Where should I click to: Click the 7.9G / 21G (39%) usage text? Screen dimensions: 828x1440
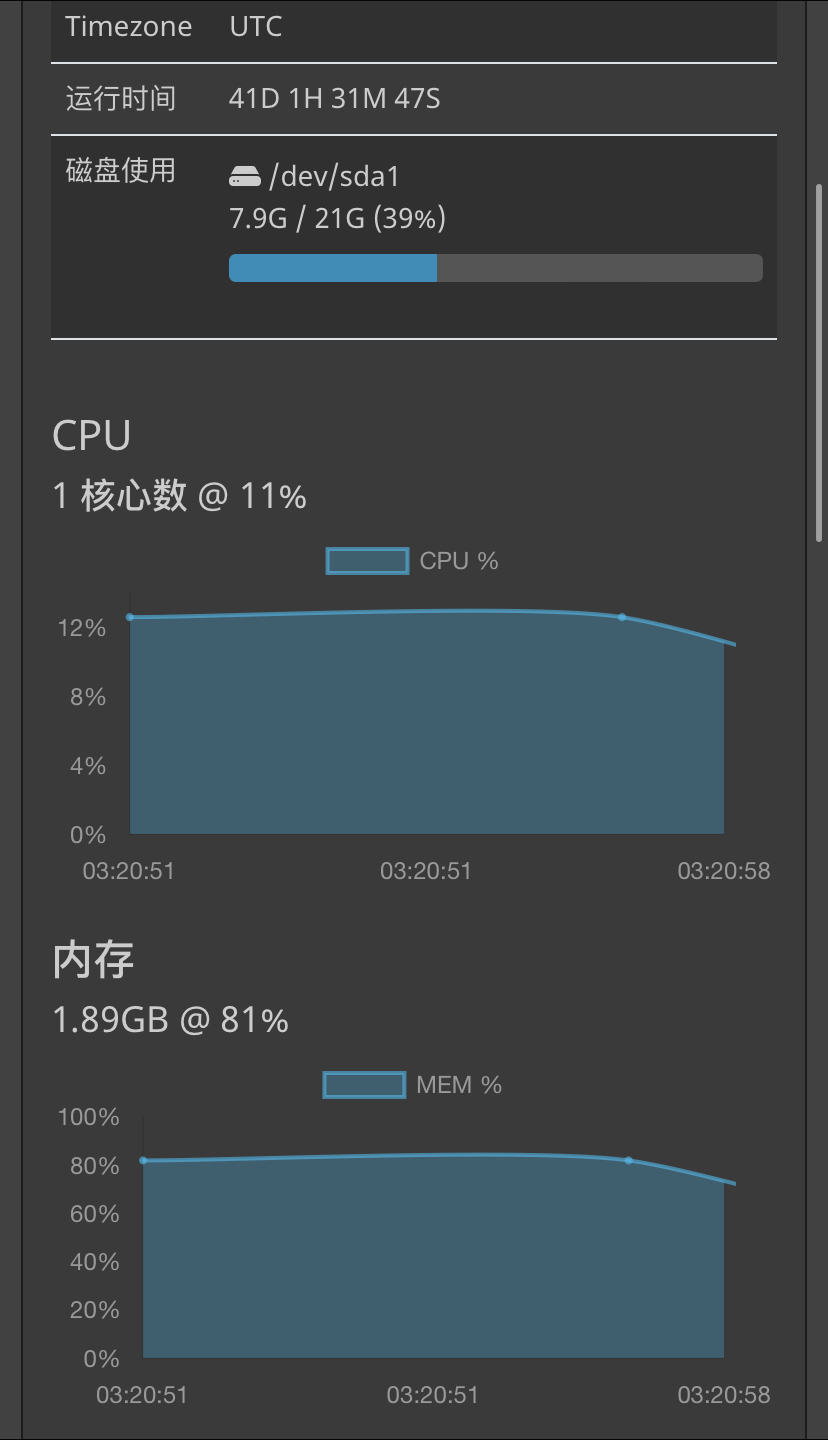[x=337, y=218]
